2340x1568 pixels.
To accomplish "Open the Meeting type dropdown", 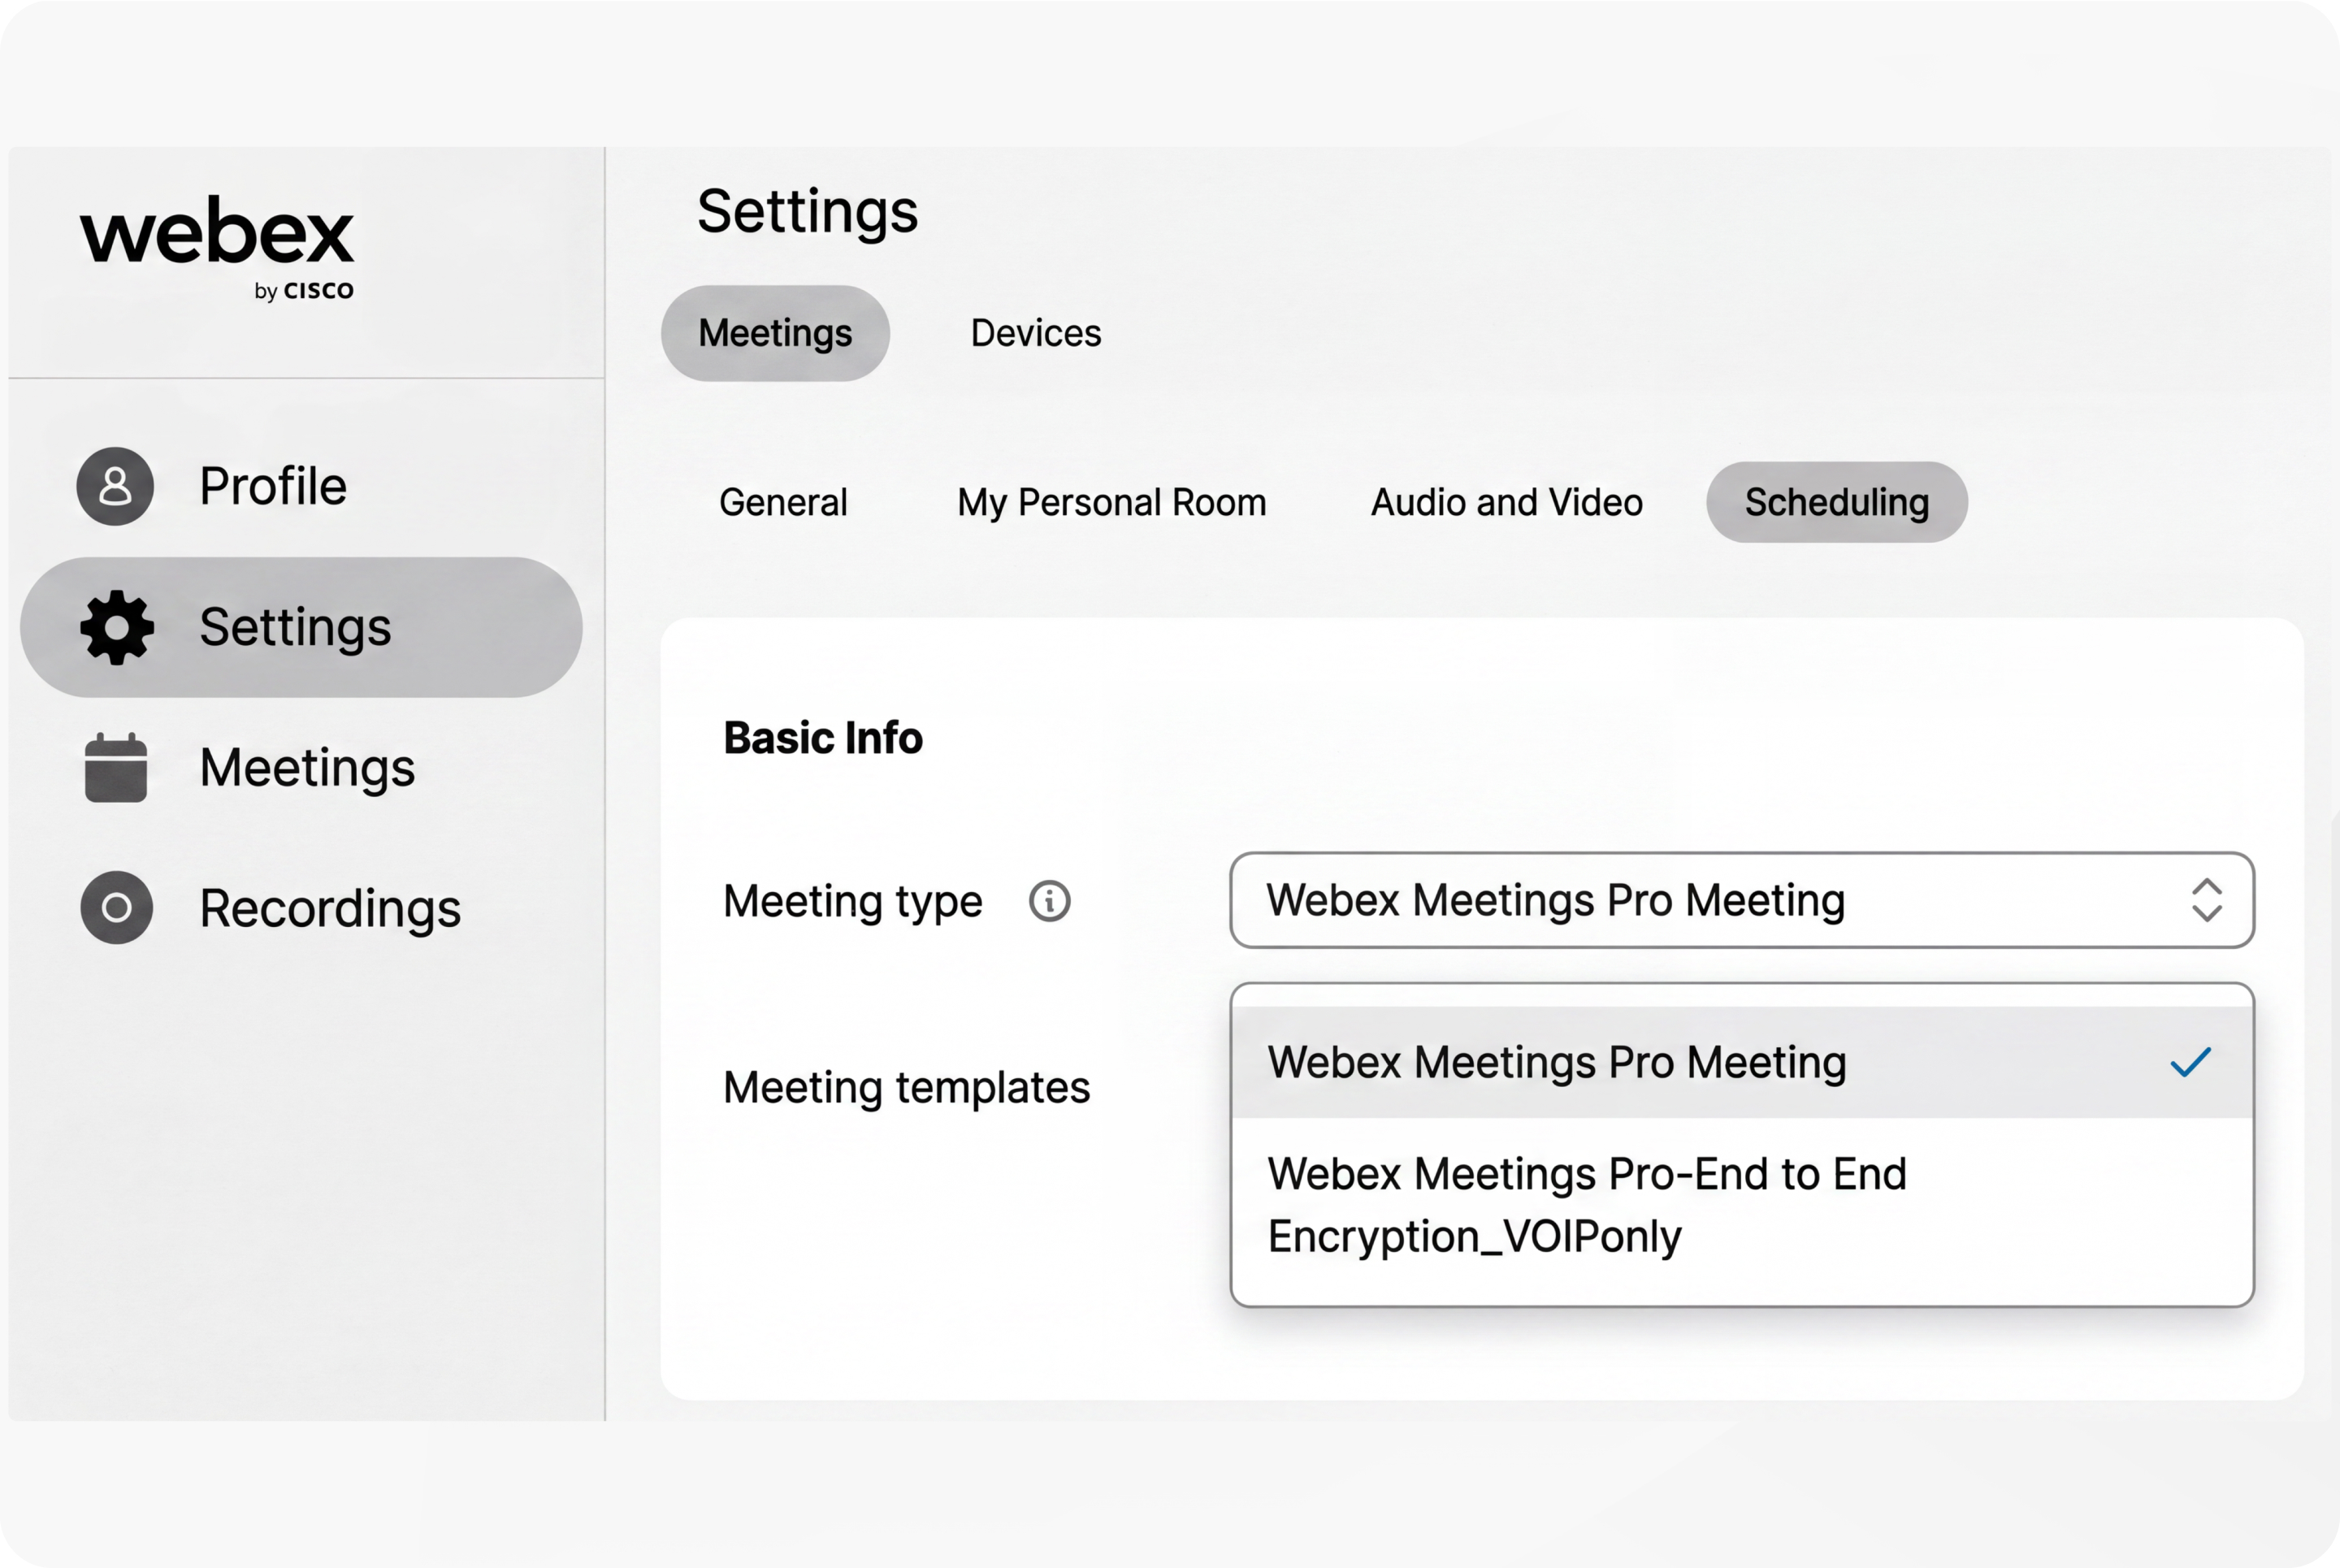I will [x=1742, y=900].
